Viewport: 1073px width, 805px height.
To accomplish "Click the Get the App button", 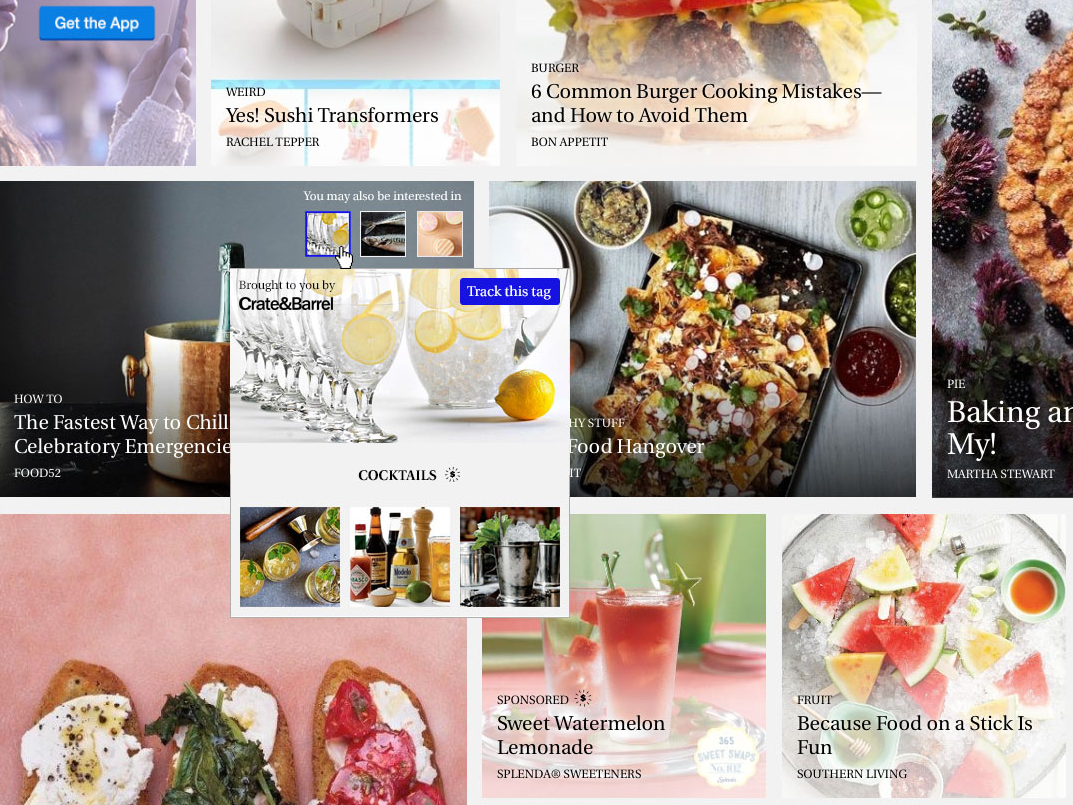I will 96,23.
